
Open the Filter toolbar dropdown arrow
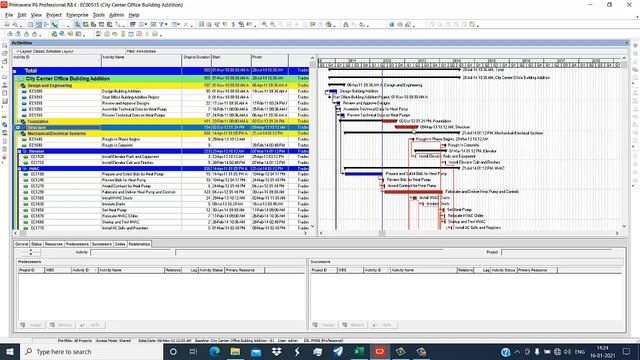point(166,24)
